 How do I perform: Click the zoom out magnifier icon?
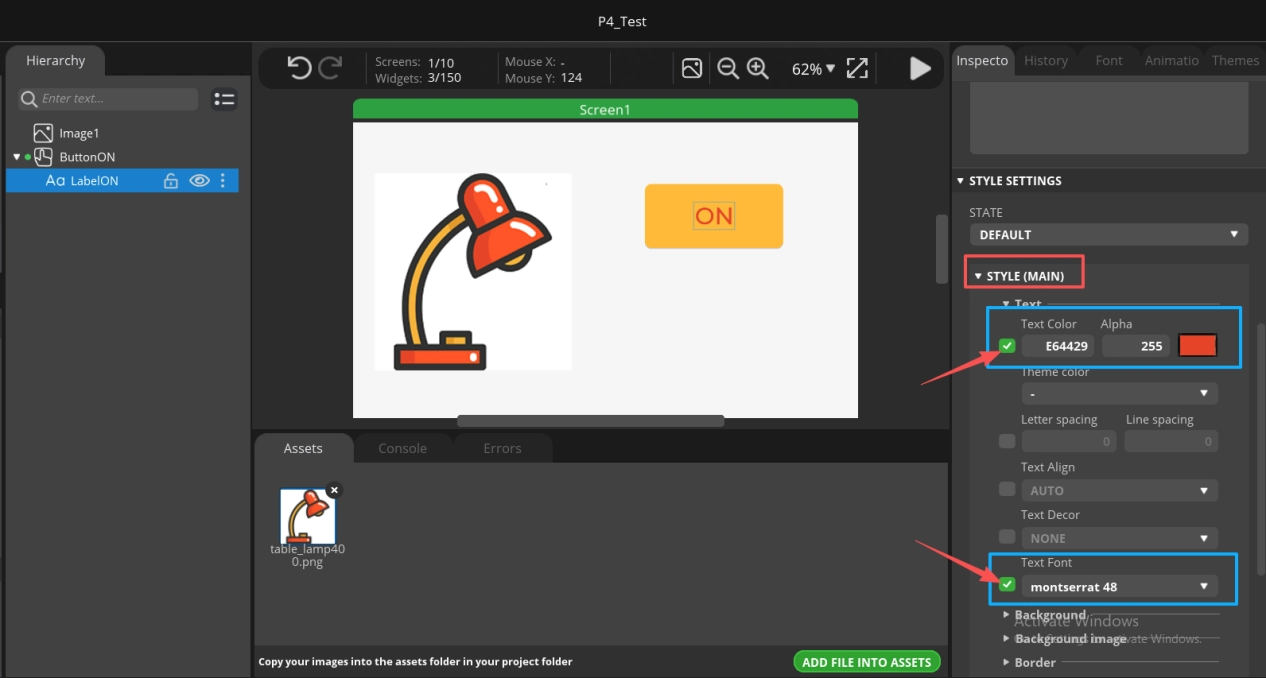pyautogui.click(x=728, y=68)
